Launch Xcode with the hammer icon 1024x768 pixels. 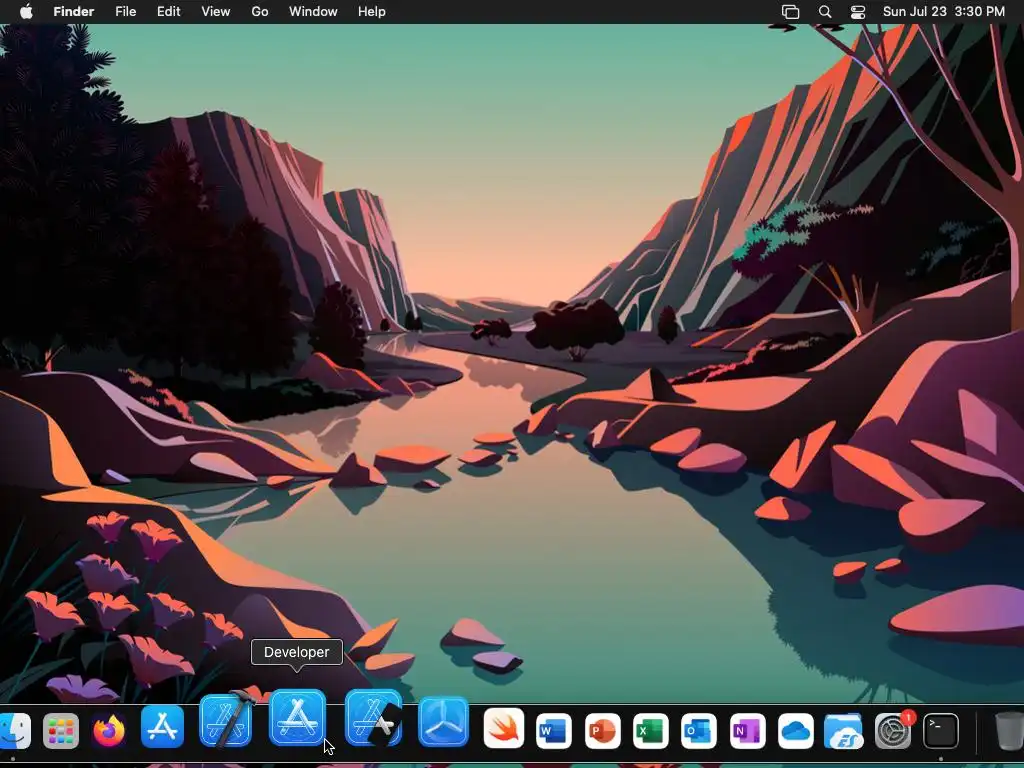click(226, 720)
